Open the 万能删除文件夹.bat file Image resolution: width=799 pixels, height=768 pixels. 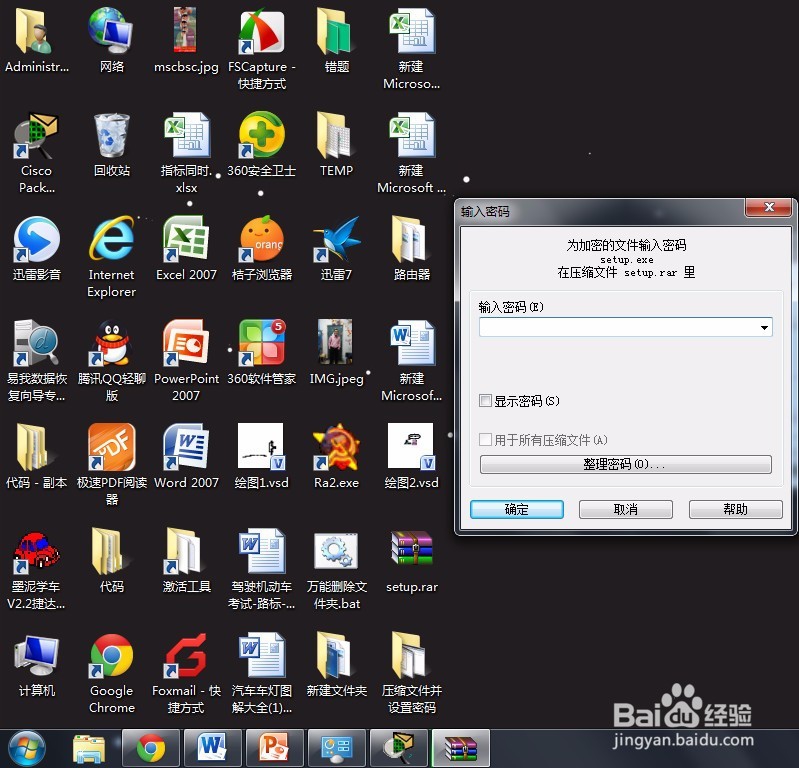tap(336, 551)
